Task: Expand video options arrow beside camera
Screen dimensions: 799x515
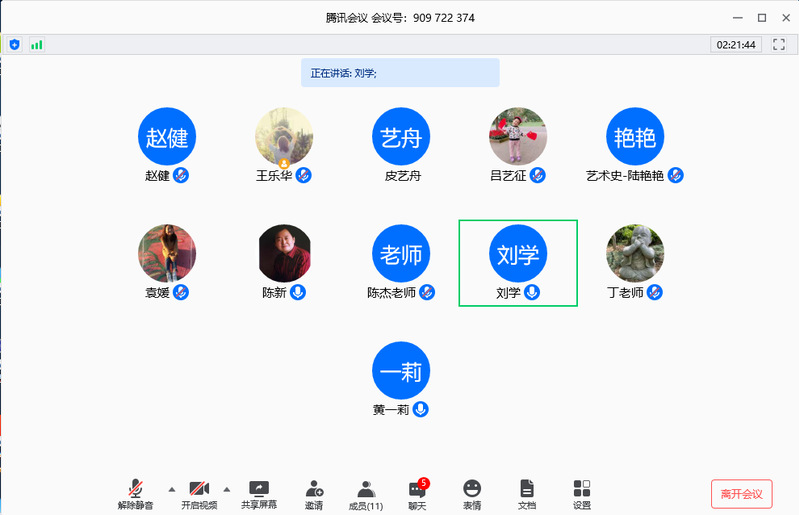Action: (226, 489)
